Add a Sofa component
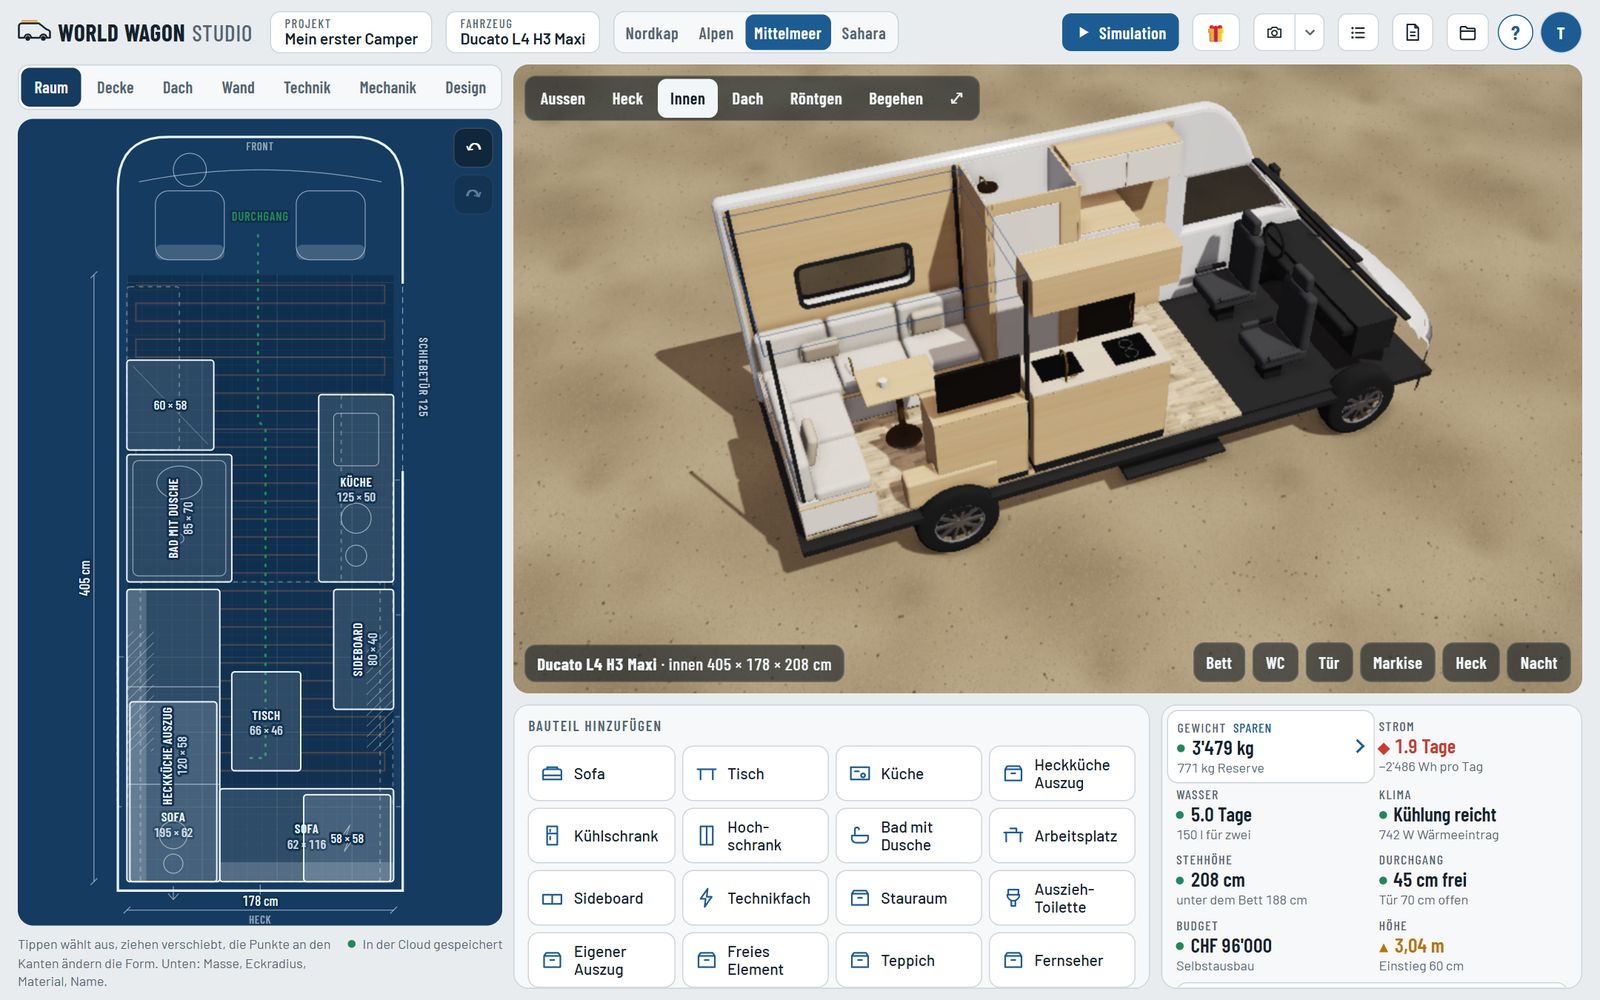This screenshot has height=1000, width=1600. pyautogui.click(x=601, y=774)
